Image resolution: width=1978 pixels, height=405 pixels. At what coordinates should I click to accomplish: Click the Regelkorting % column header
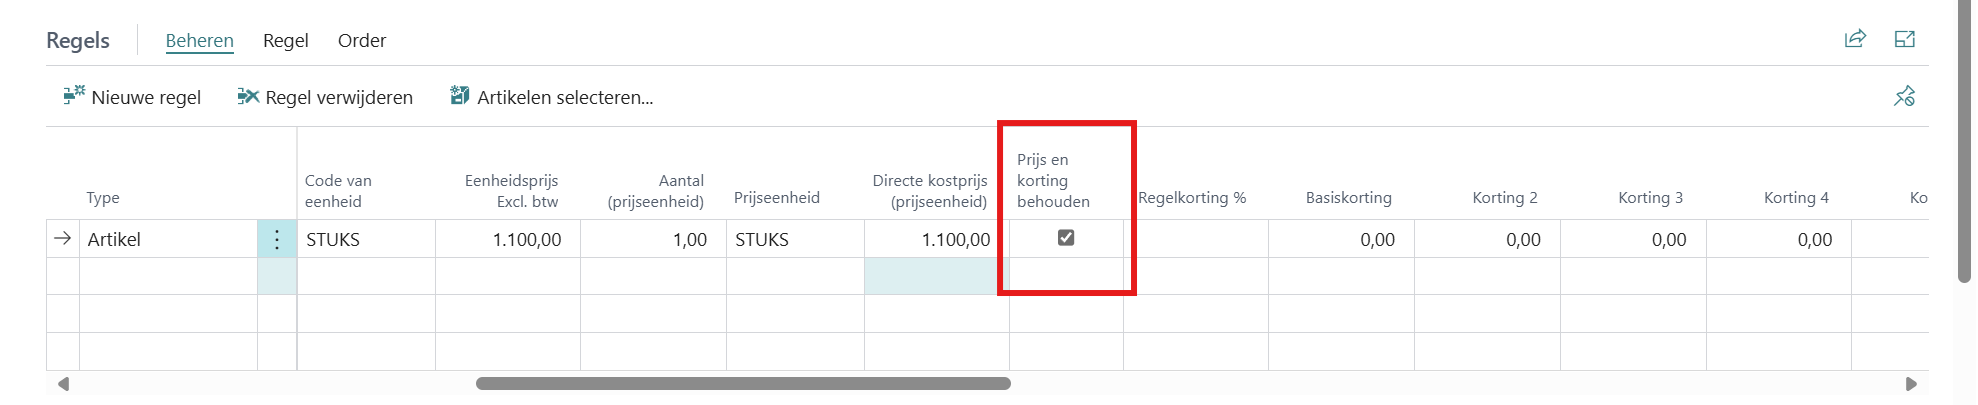[1192, 198]
